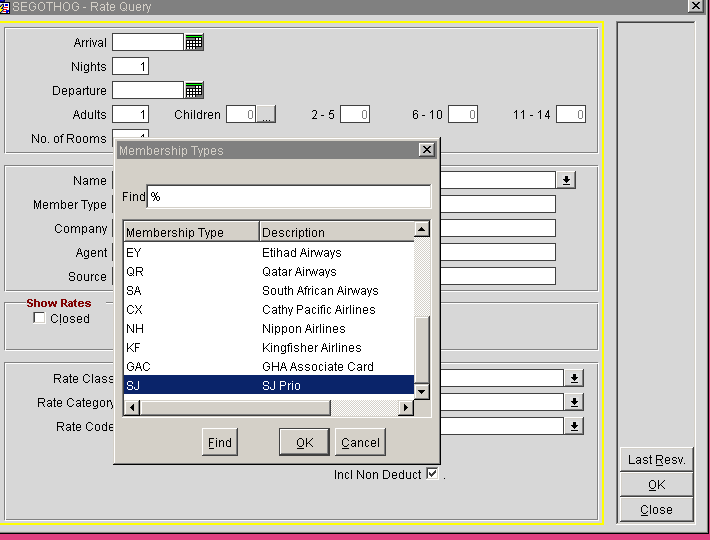
Task: Click the Children count input field
Action: click(x=241, y=115)
